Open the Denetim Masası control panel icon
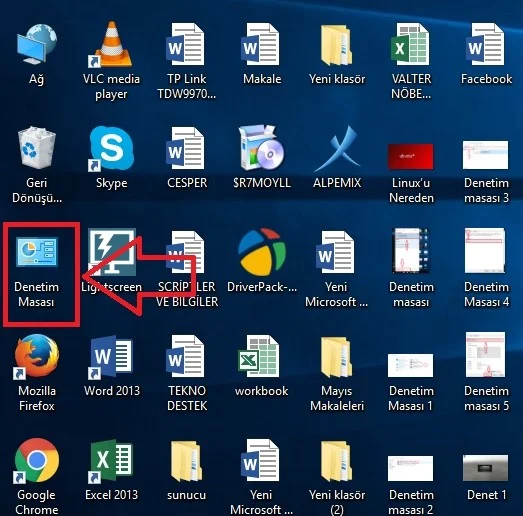 [x=37, y=252]
